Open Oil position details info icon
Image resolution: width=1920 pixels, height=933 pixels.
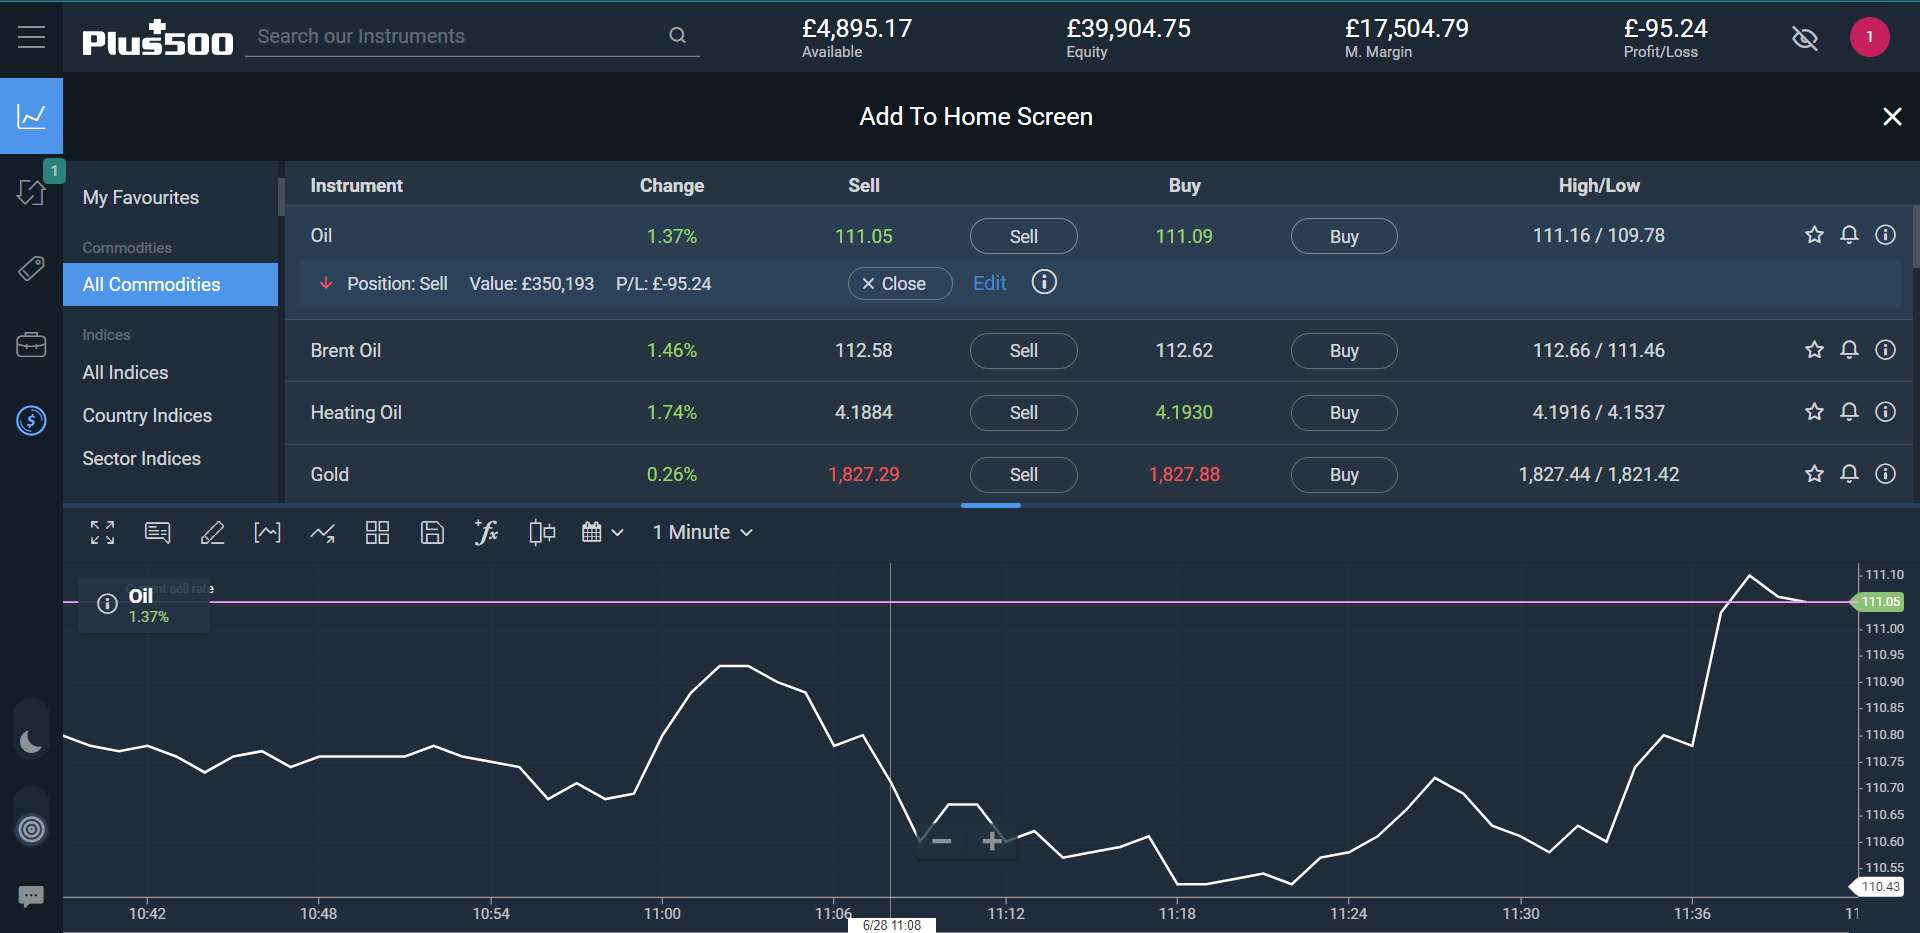pos(1044,282)
